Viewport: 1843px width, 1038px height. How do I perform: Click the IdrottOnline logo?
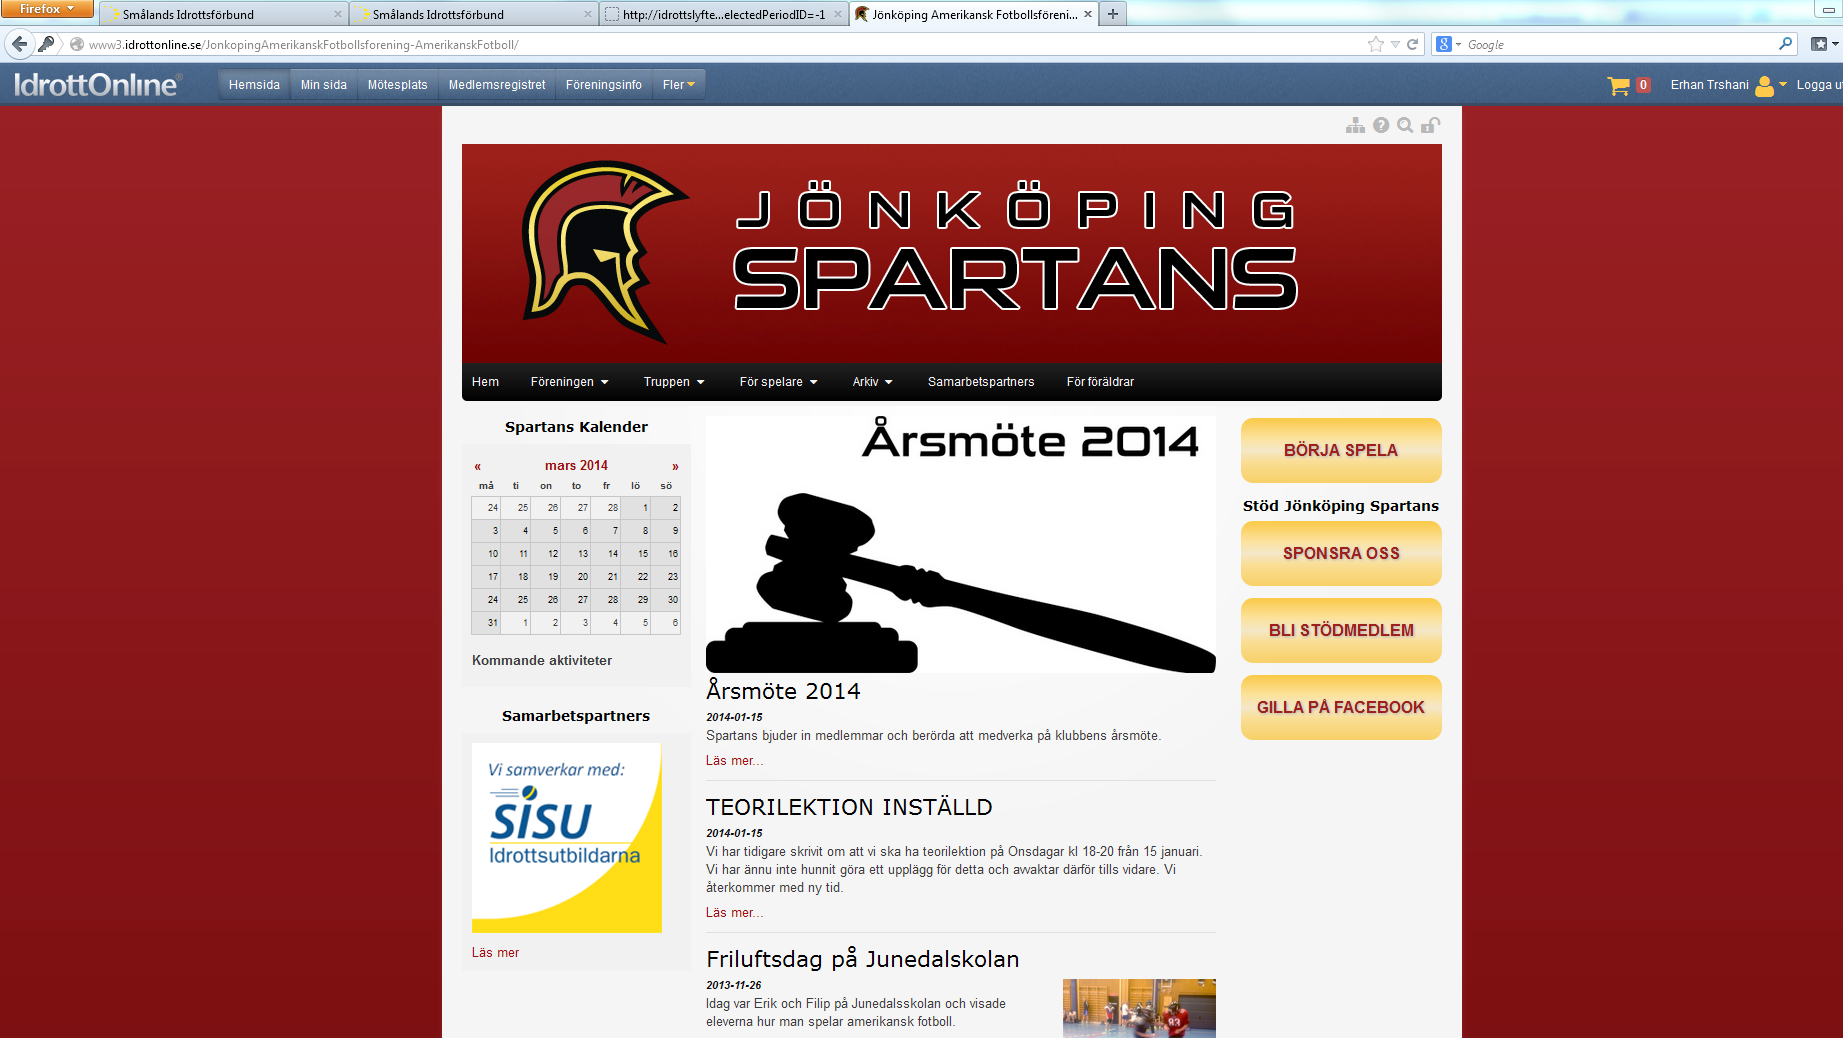click(x=98, y=85)
